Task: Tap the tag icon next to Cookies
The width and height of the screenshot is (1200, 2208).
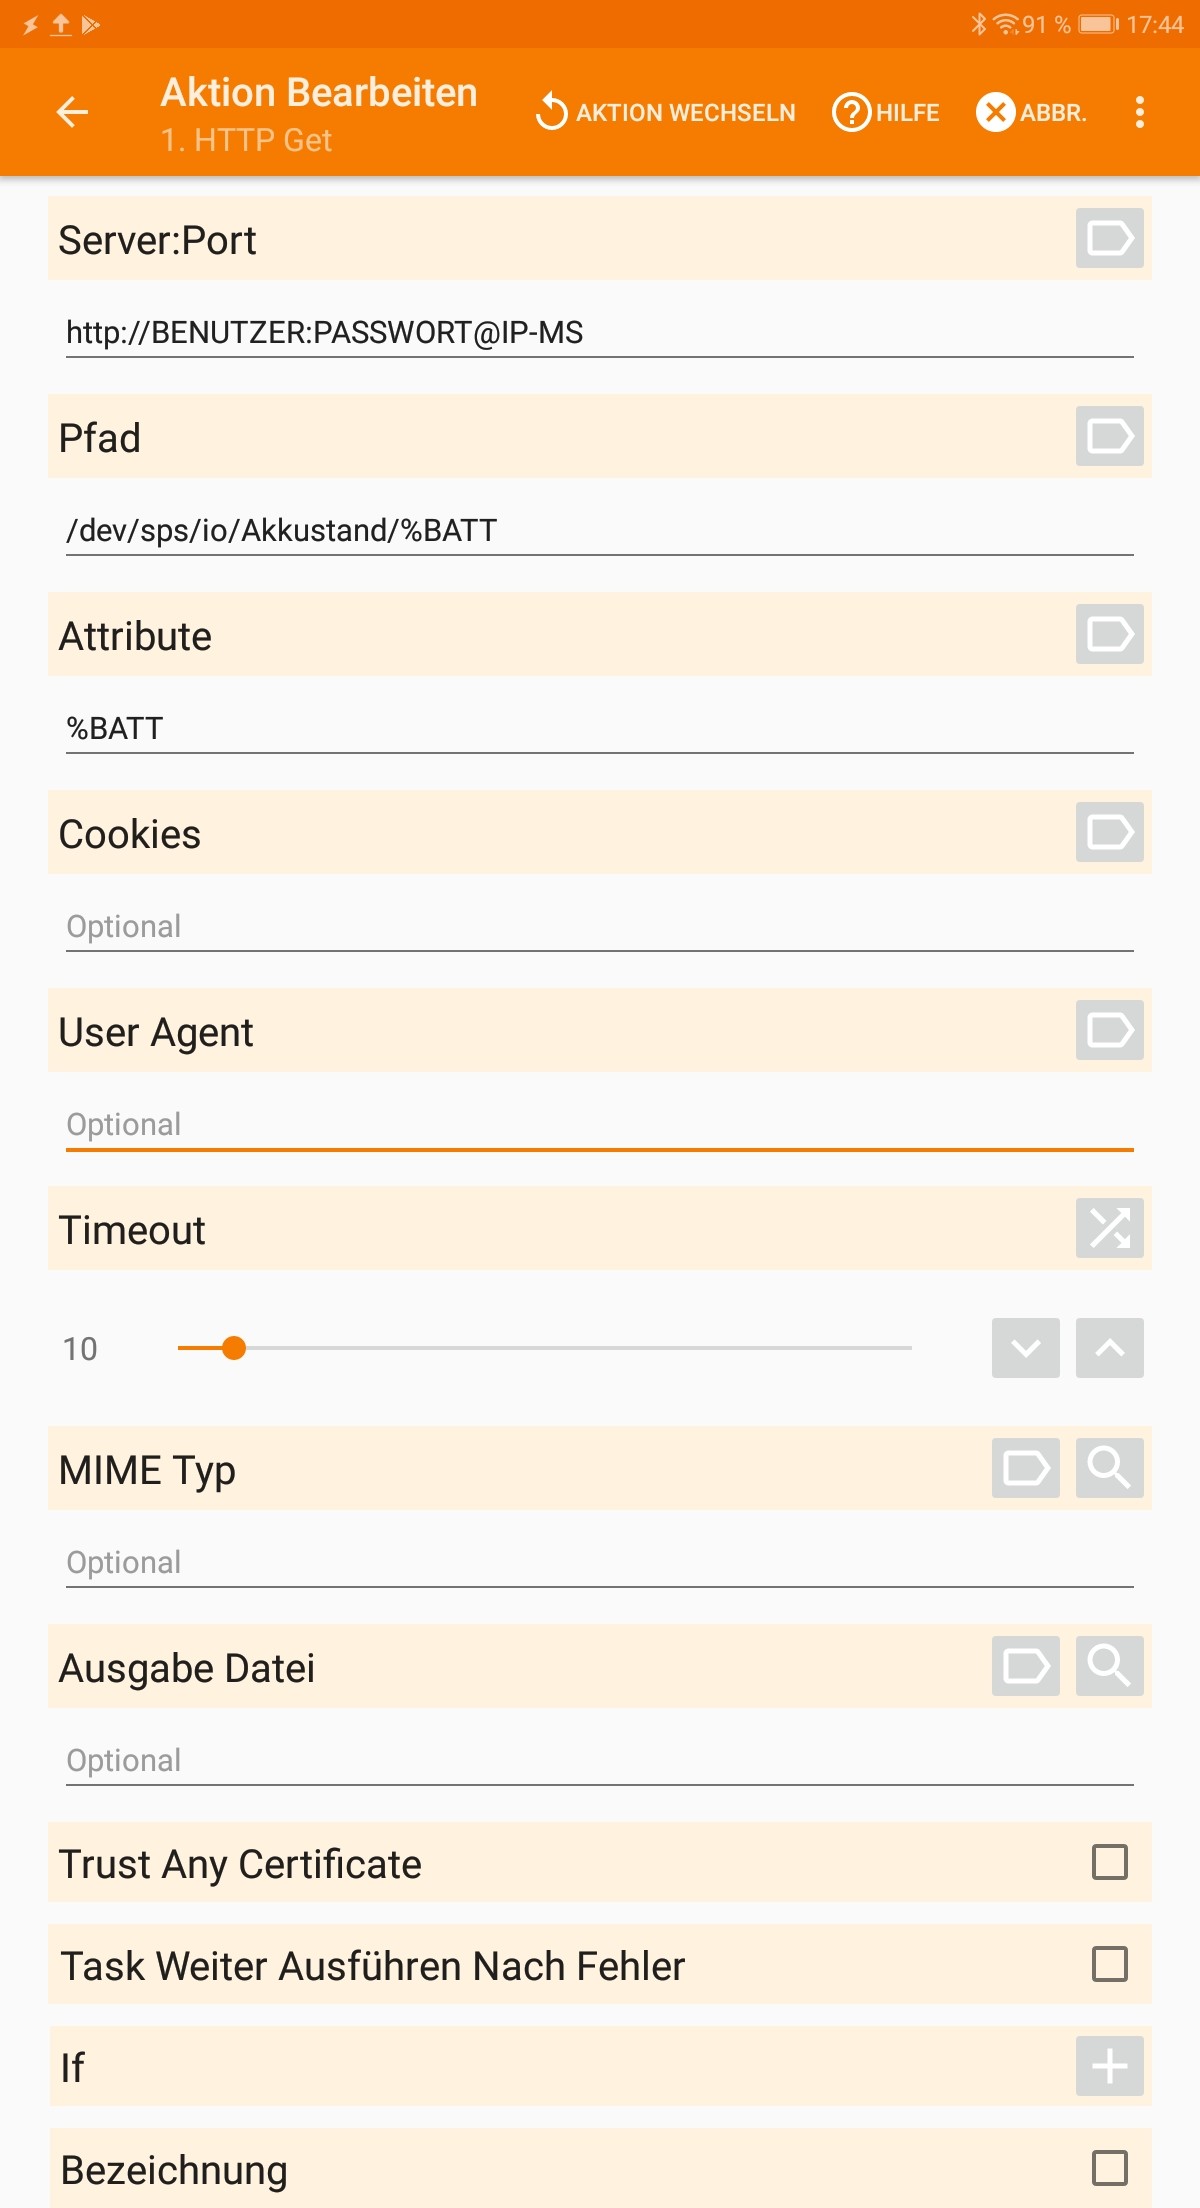Action: pos(1109,832)
